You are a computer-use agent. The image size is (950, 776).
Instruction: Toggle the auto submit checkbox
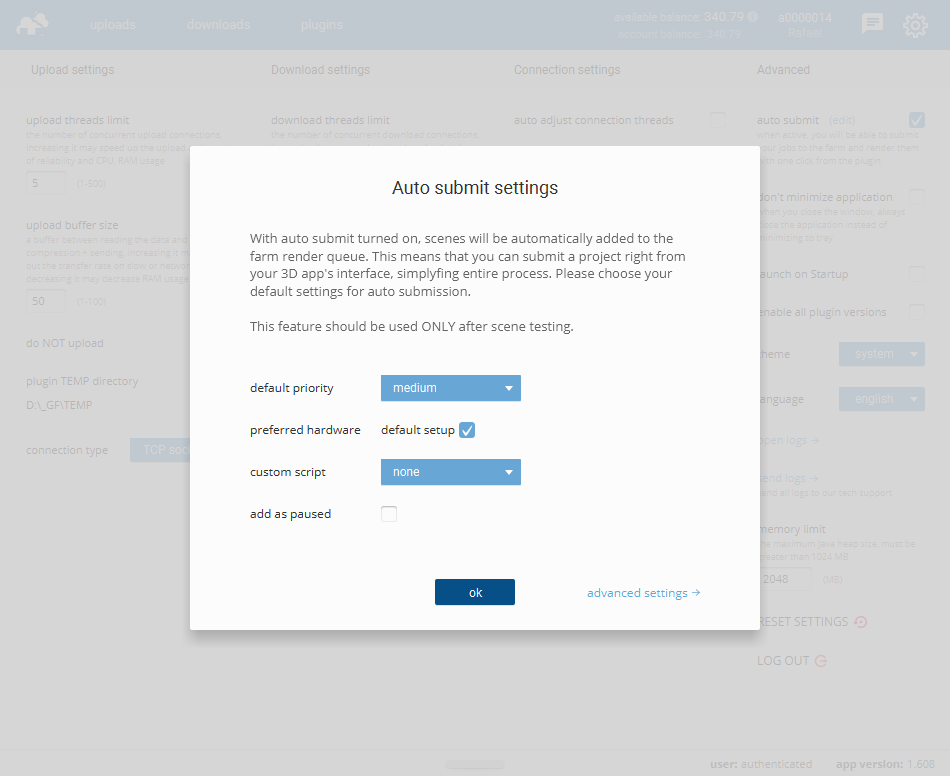click(917, 120)
